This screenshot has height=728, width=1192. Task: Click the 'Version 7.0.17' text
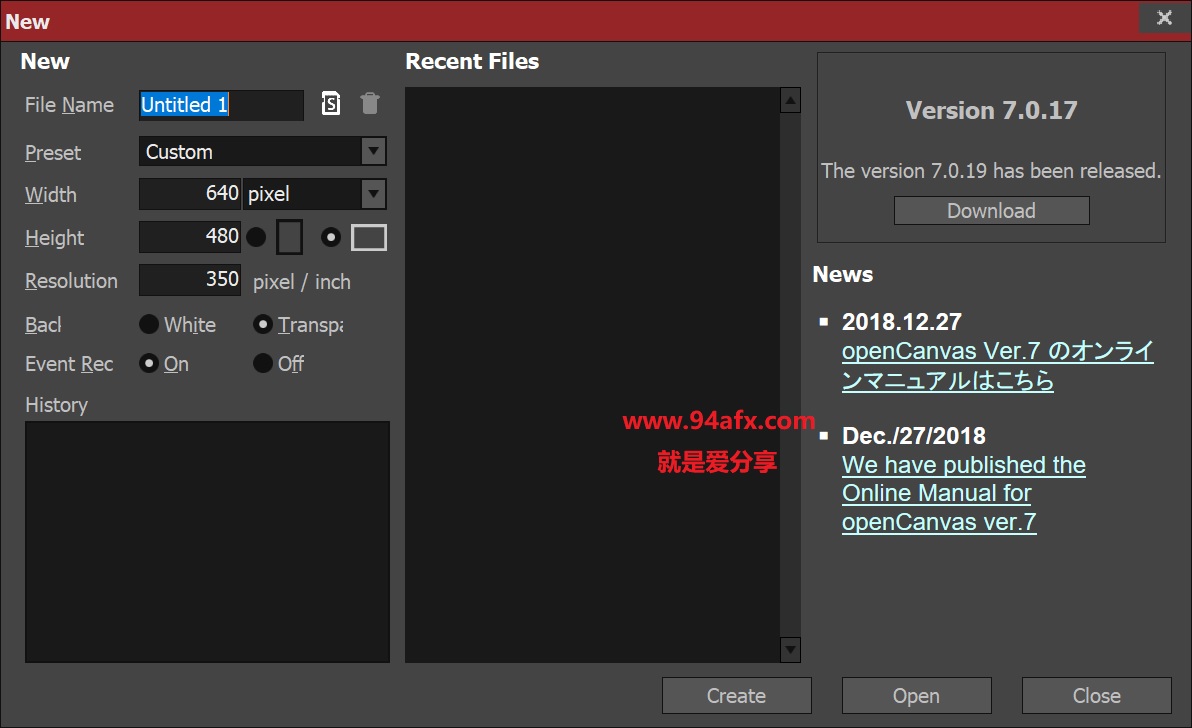point(991,110)
